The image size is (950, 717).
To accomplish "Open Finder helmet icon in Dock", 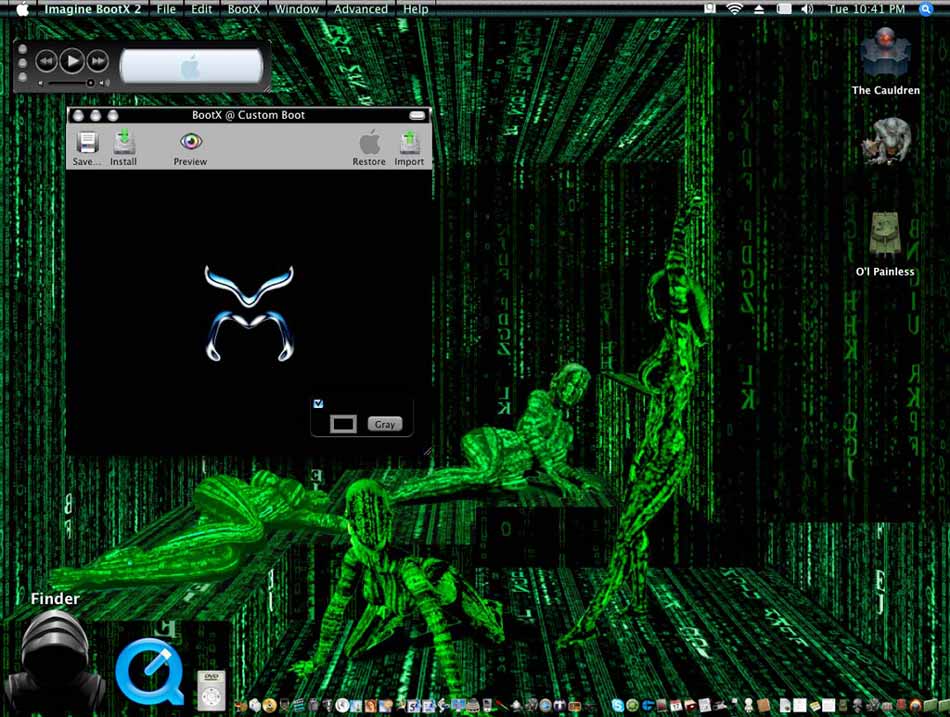I will [55, 661].
